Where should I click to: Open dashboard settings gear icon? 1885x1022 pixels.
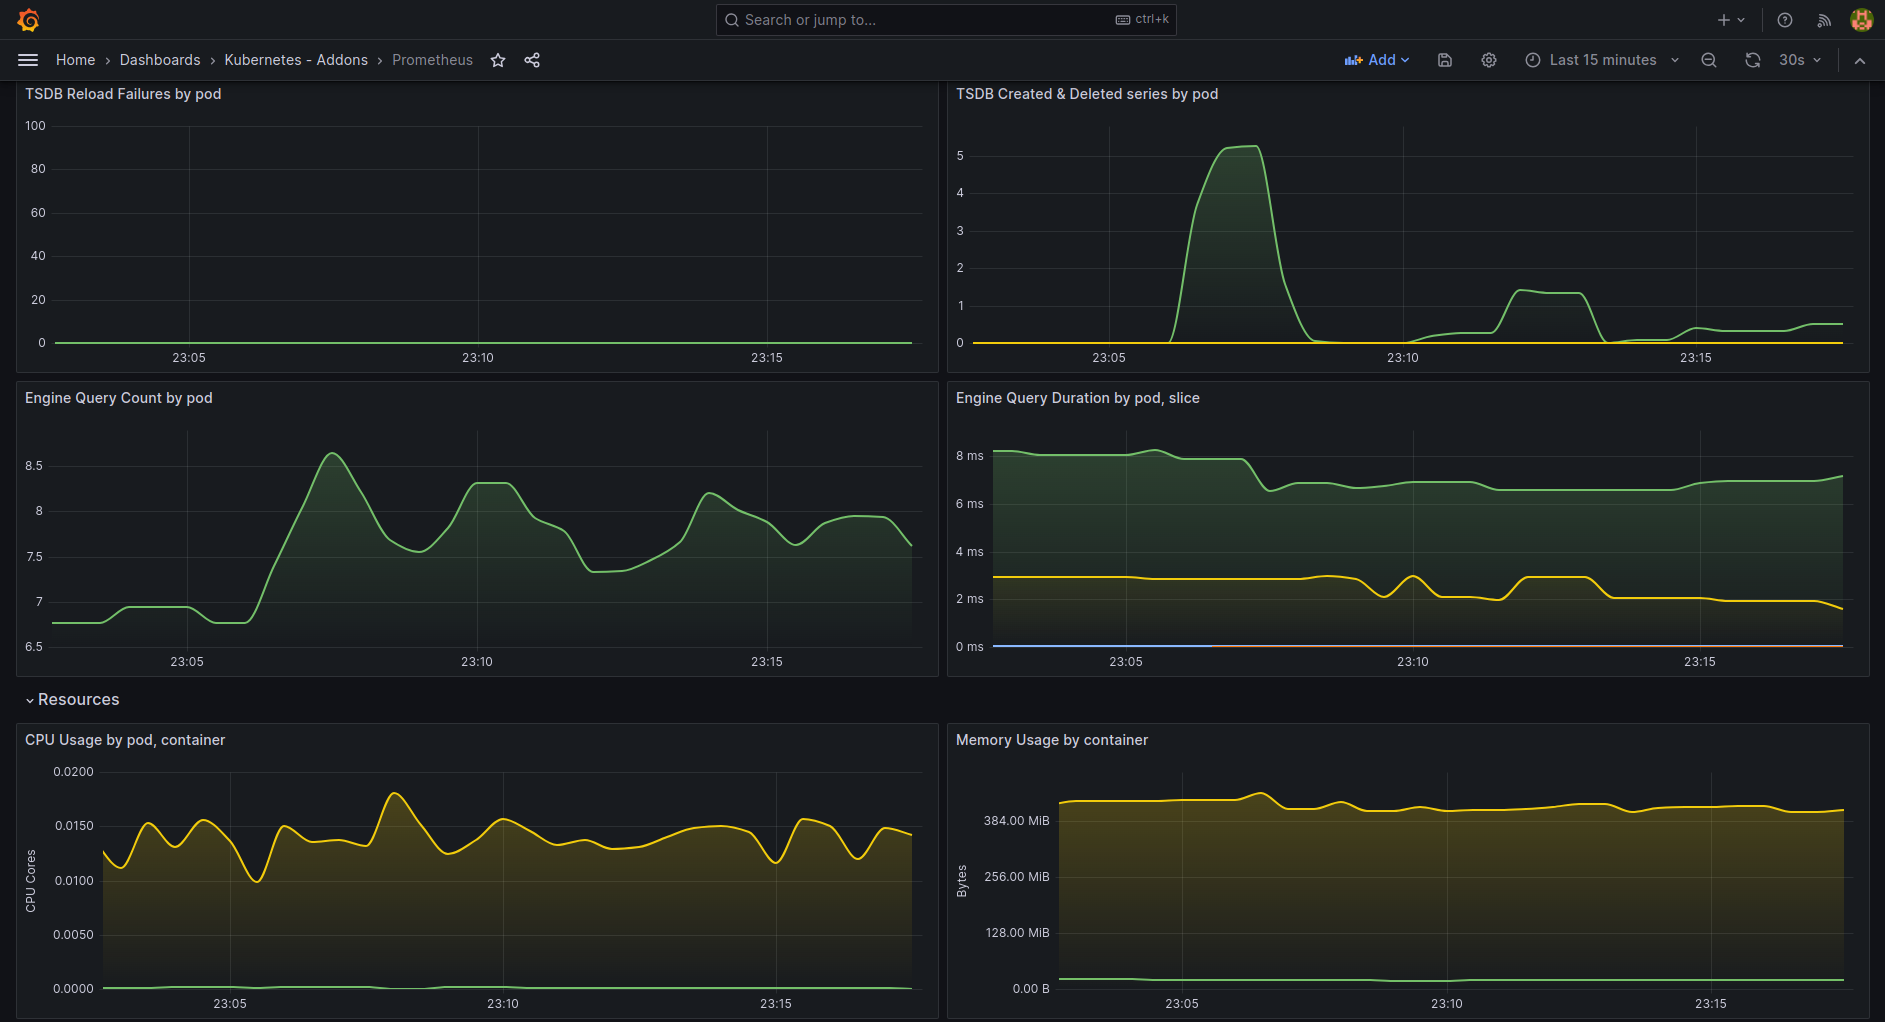click(1489, 60)
